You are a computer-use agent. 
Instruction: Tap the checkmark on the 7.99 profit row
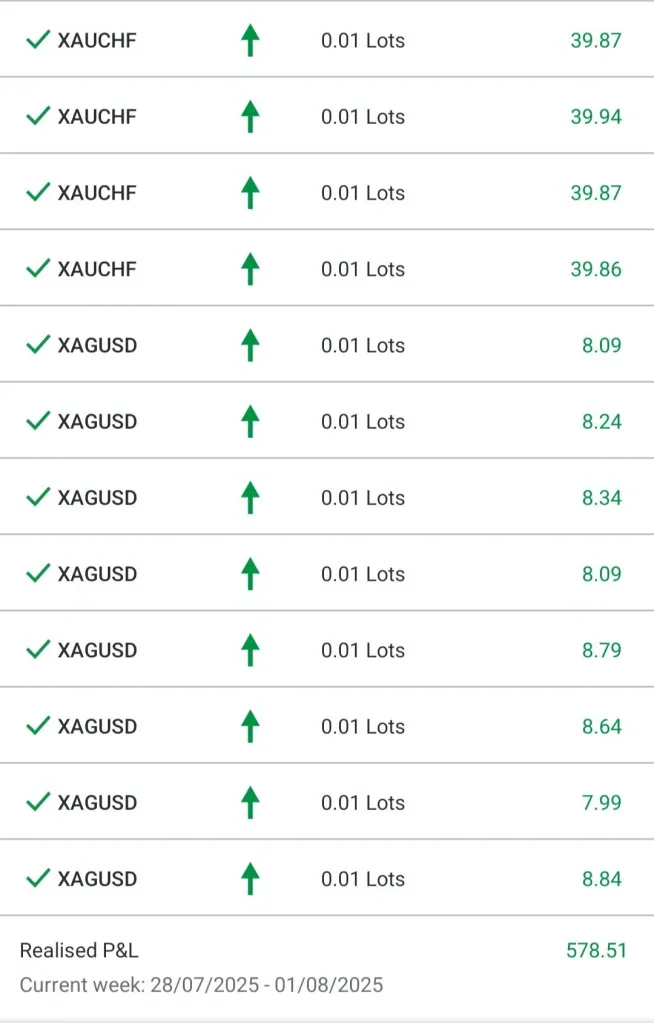click(x=38, y=802)
